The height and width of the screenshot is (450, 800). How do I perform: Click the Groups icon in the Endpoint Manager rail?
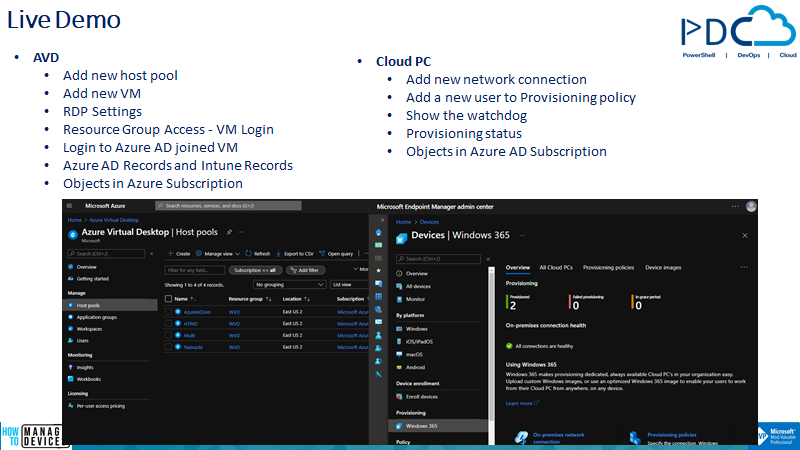point(379,348)
